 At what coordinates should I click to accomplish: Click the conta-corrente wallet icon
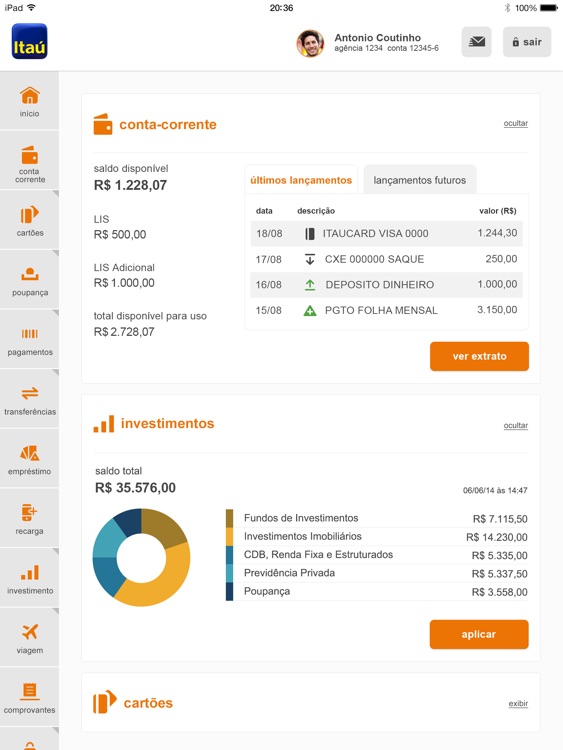103,124
